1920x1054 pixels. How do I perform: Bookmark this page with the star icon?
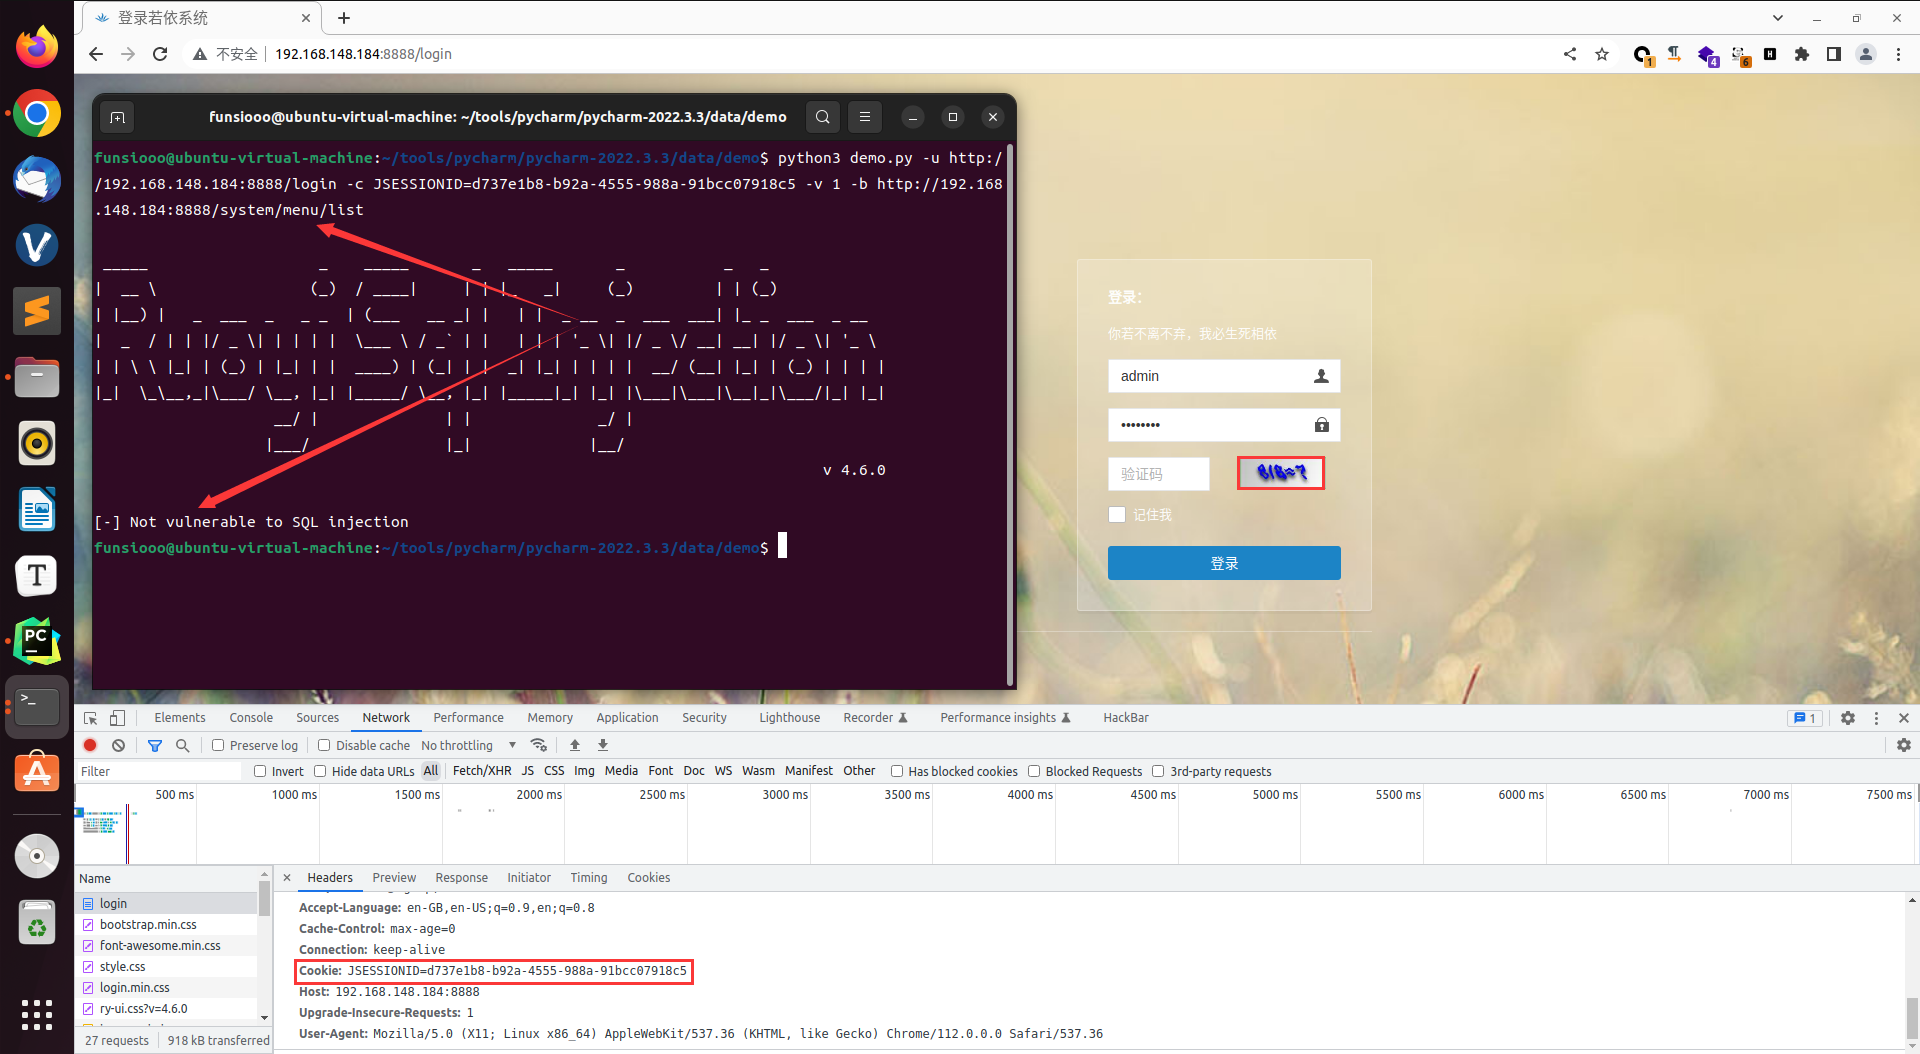pyautogui.click(x=1602, y=54)
